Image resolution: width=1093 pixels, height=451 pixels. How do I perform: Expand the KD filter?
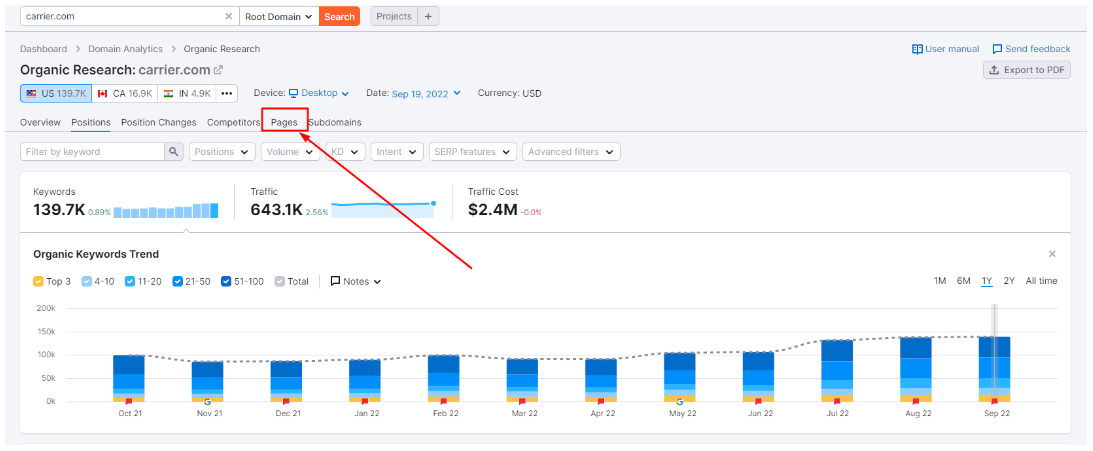click(x=346, y=152)
